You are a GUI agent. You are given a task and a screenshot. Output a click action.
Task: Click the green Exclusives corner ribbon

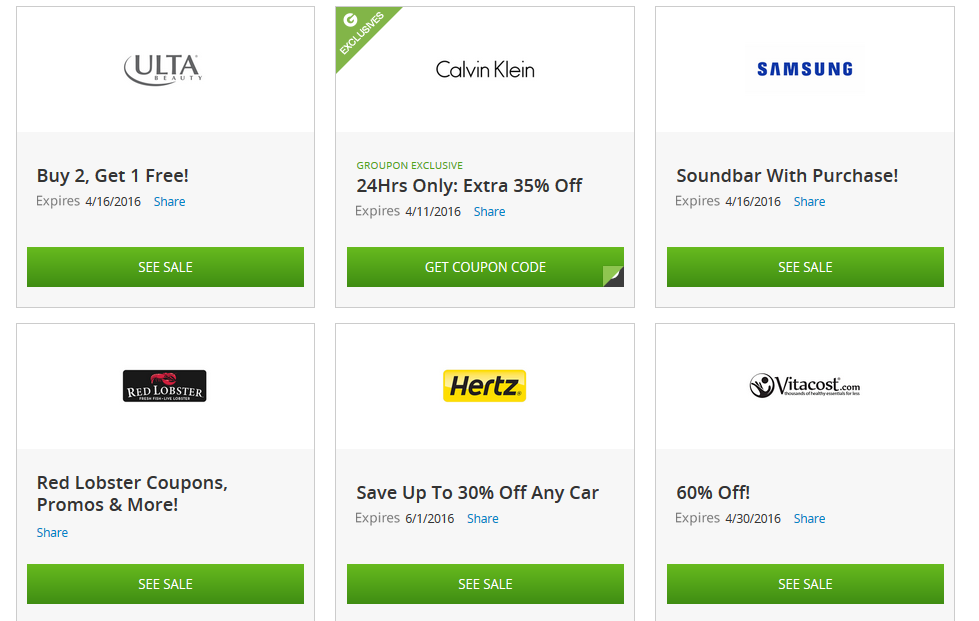[362, 32]
